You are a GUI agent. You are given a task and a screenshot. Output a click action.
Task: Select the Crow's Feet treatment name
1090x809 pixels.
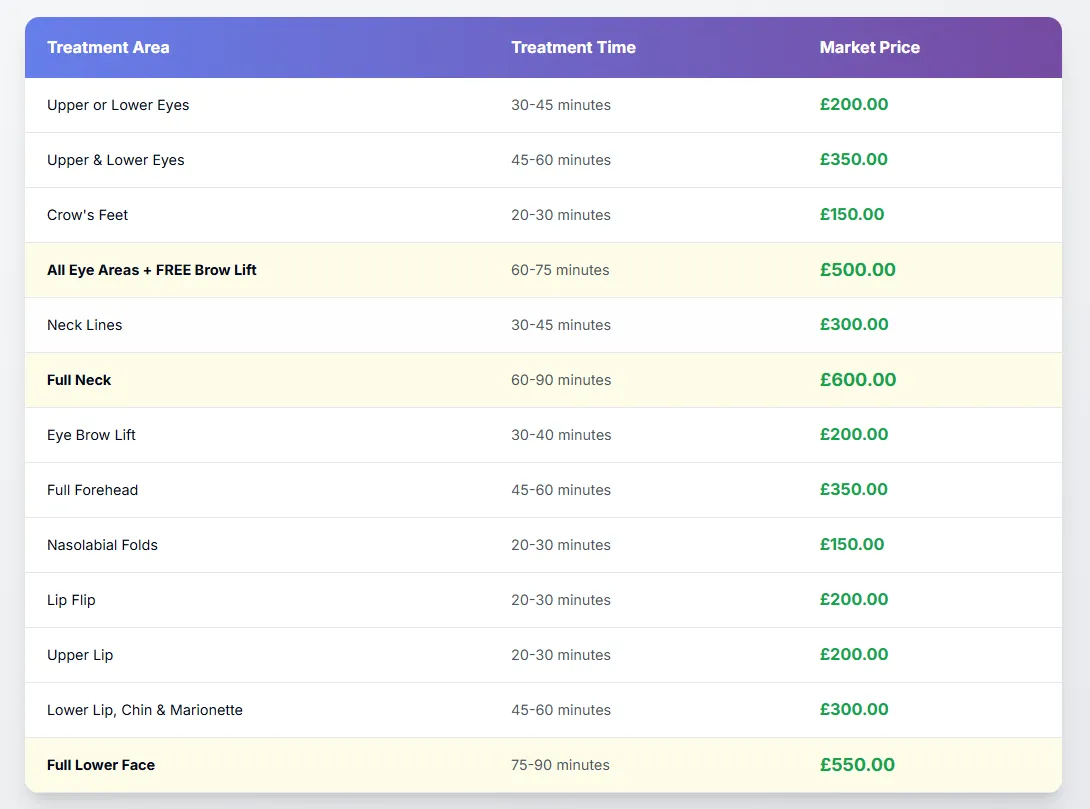coord(88,215)
